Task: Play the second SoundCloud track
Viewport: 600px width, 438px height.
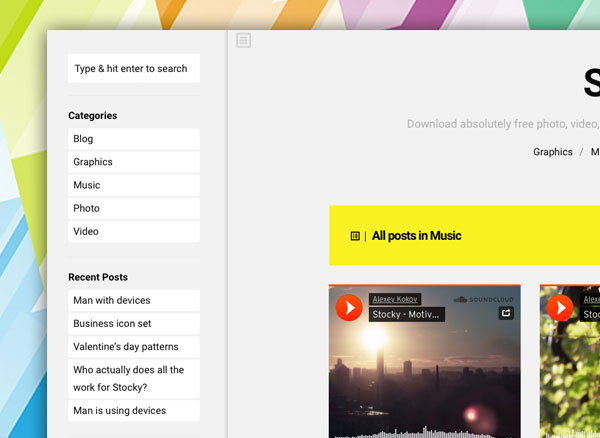Action: 560,308
